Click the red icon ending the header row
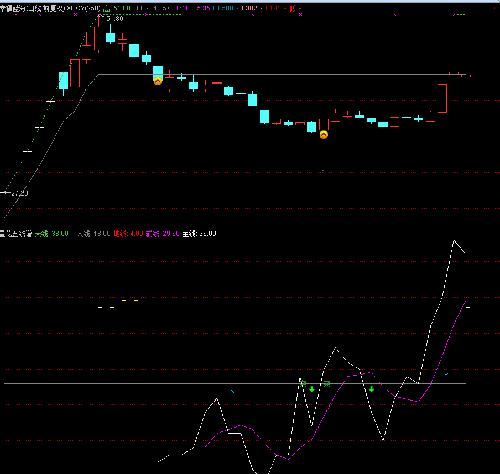This screenshot has height=474, width=500. pyautogui.click(x=292, y=9)
